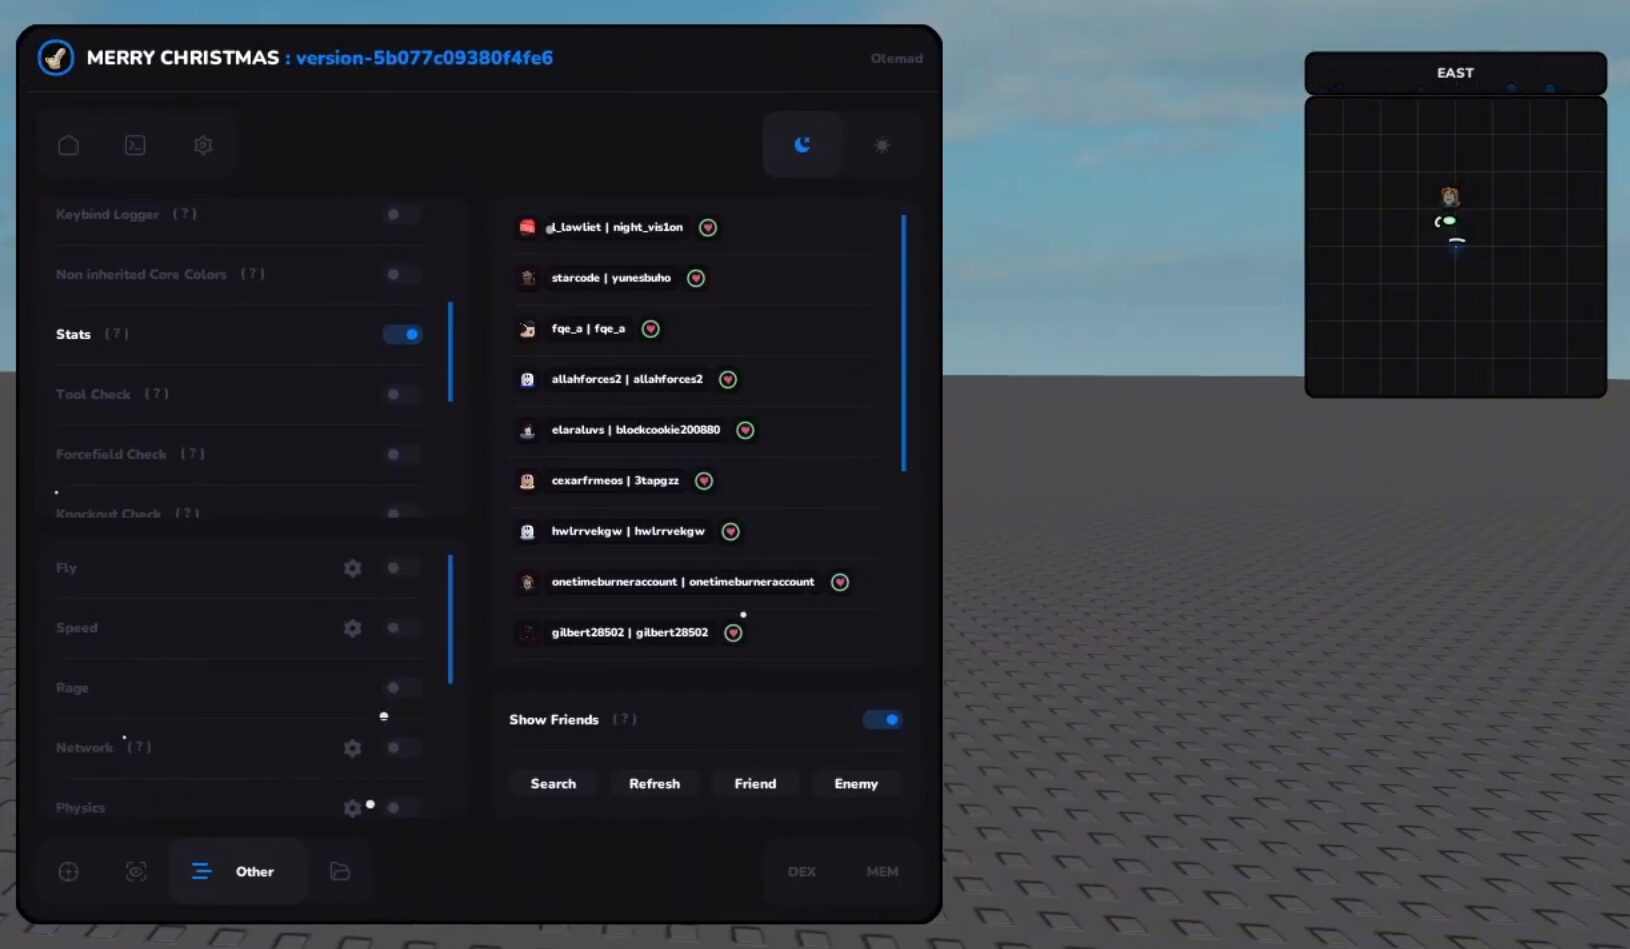Disable the Stats toggle
The width and height of the screenshot is (1630, 949).
click(x=402, y=334)
